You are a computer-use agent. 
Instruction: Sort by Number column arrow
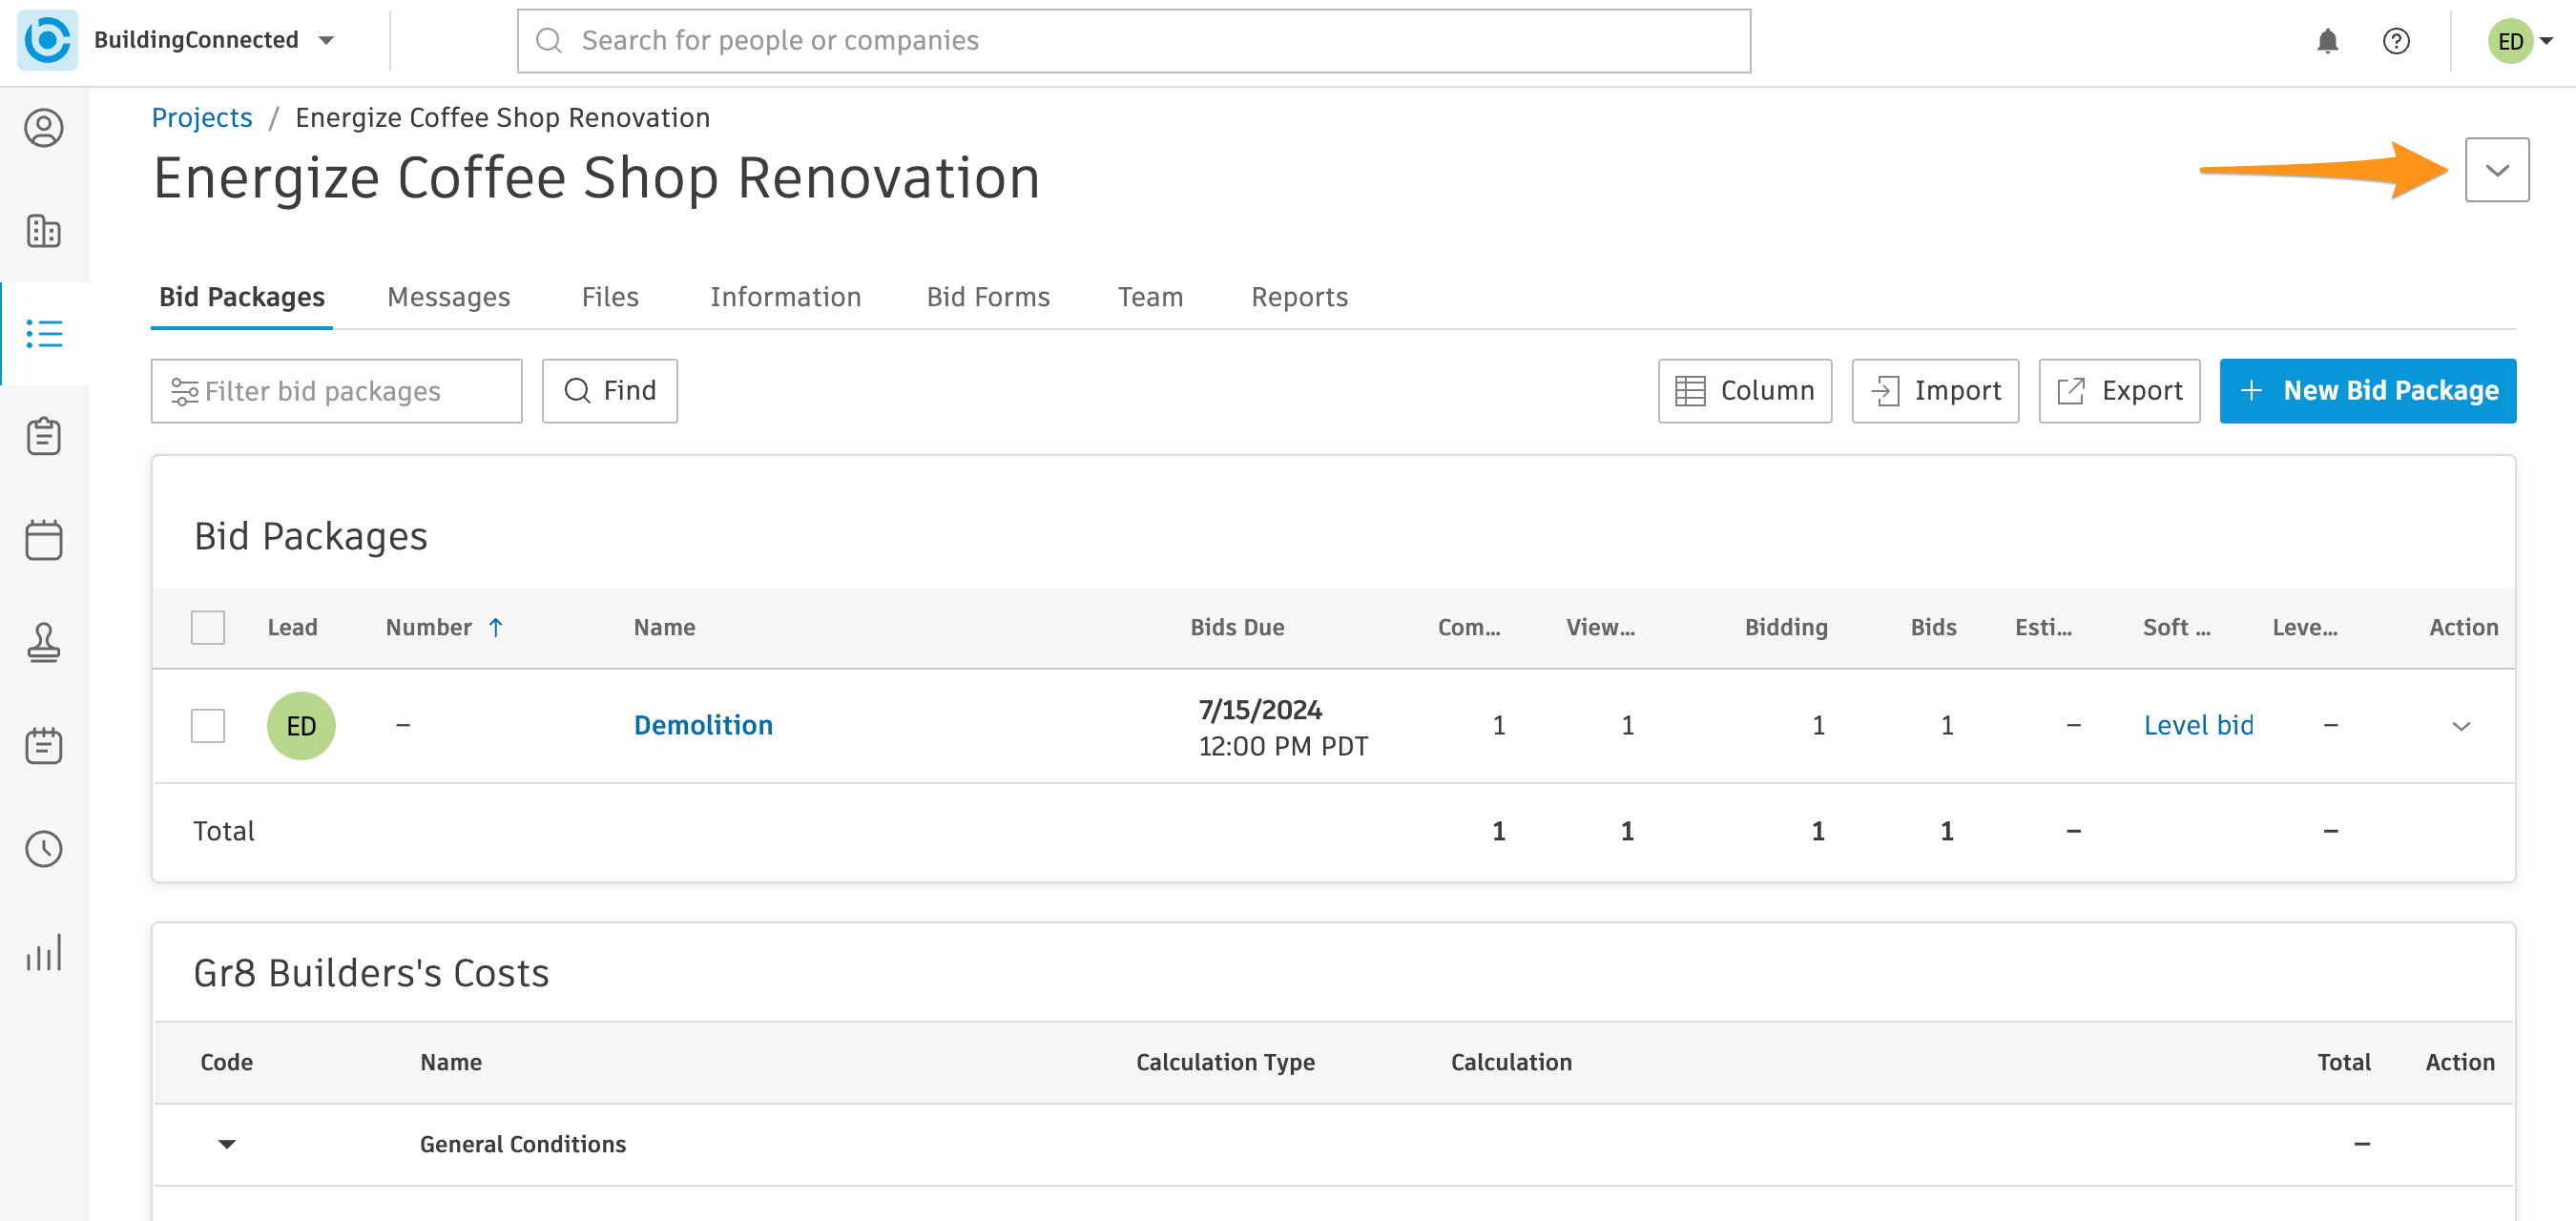(x=496, y=627)
